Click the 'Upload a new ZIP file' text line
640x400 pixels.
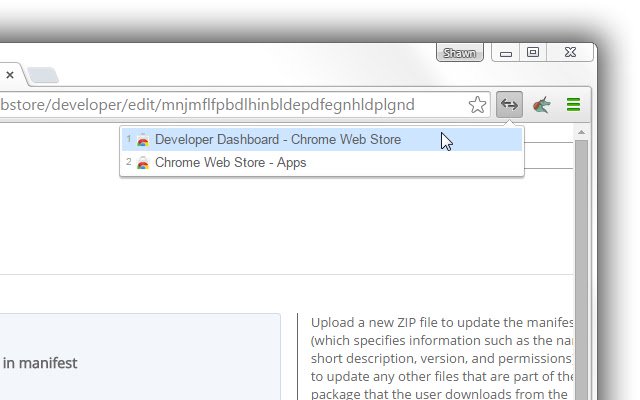coord(442,322)
